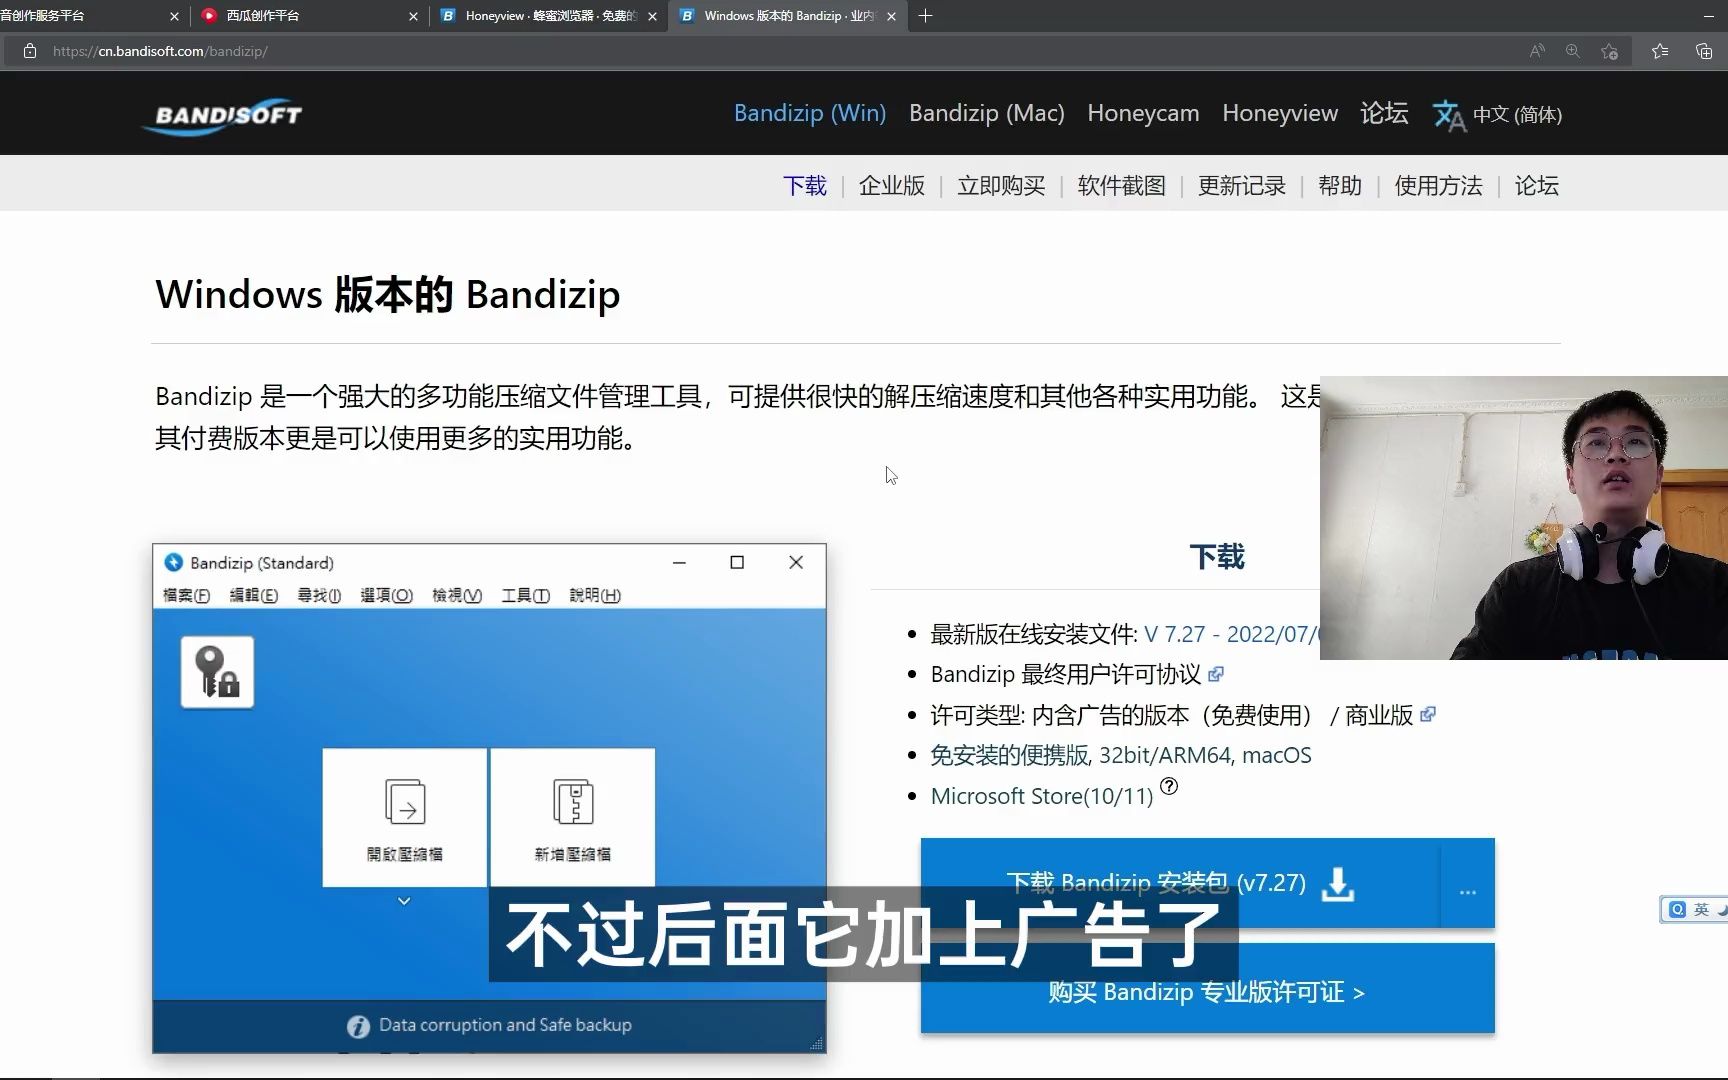Open the browser collections icon

[1704, 51]
